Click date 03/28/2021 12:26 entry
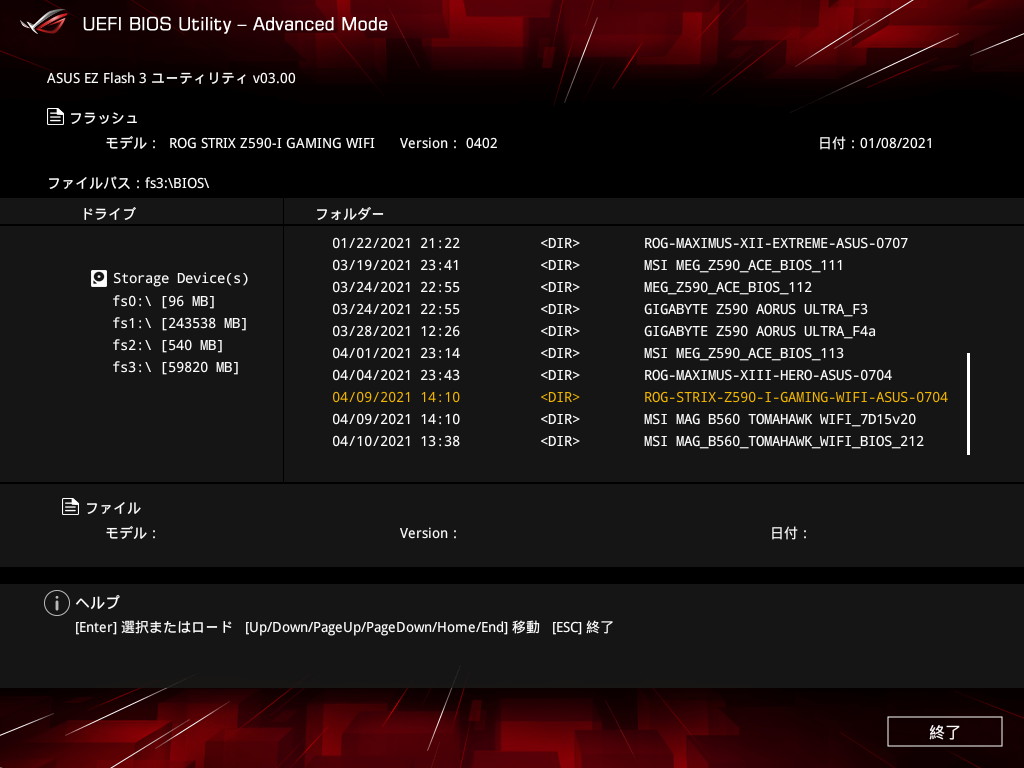 (x=396, y=331)
